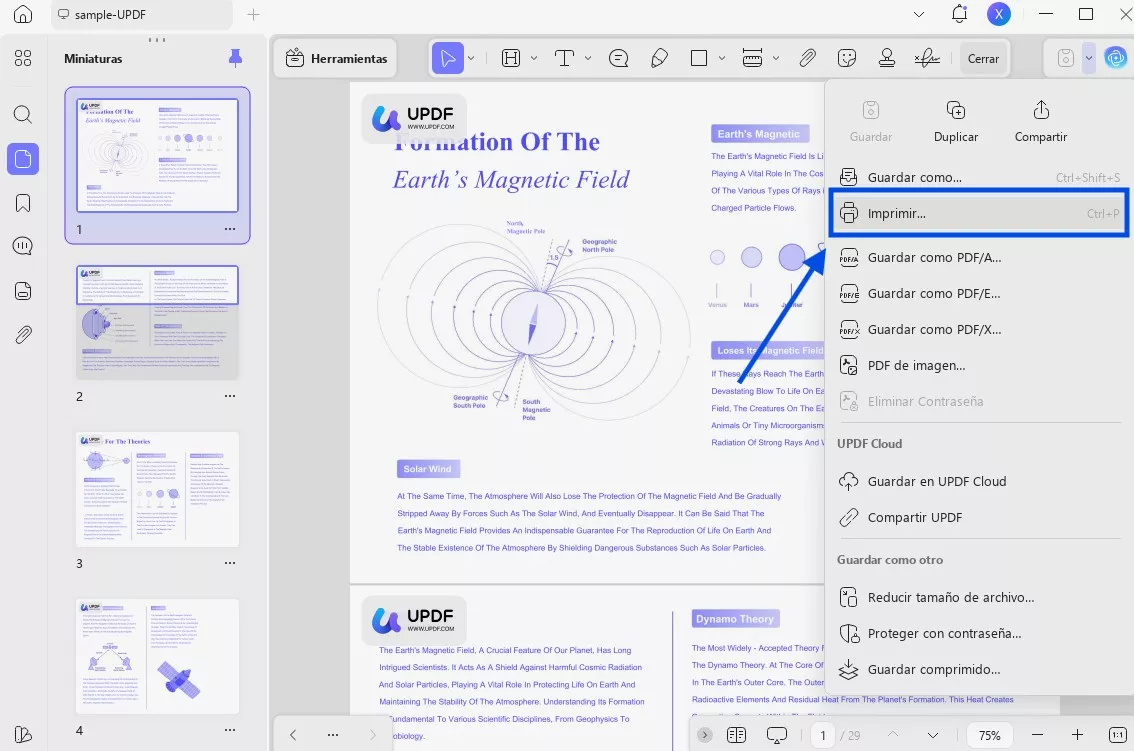Choose Guardar como... menu entry
Viewport: 1134px width, 751px height.
(x=979, y=177)
